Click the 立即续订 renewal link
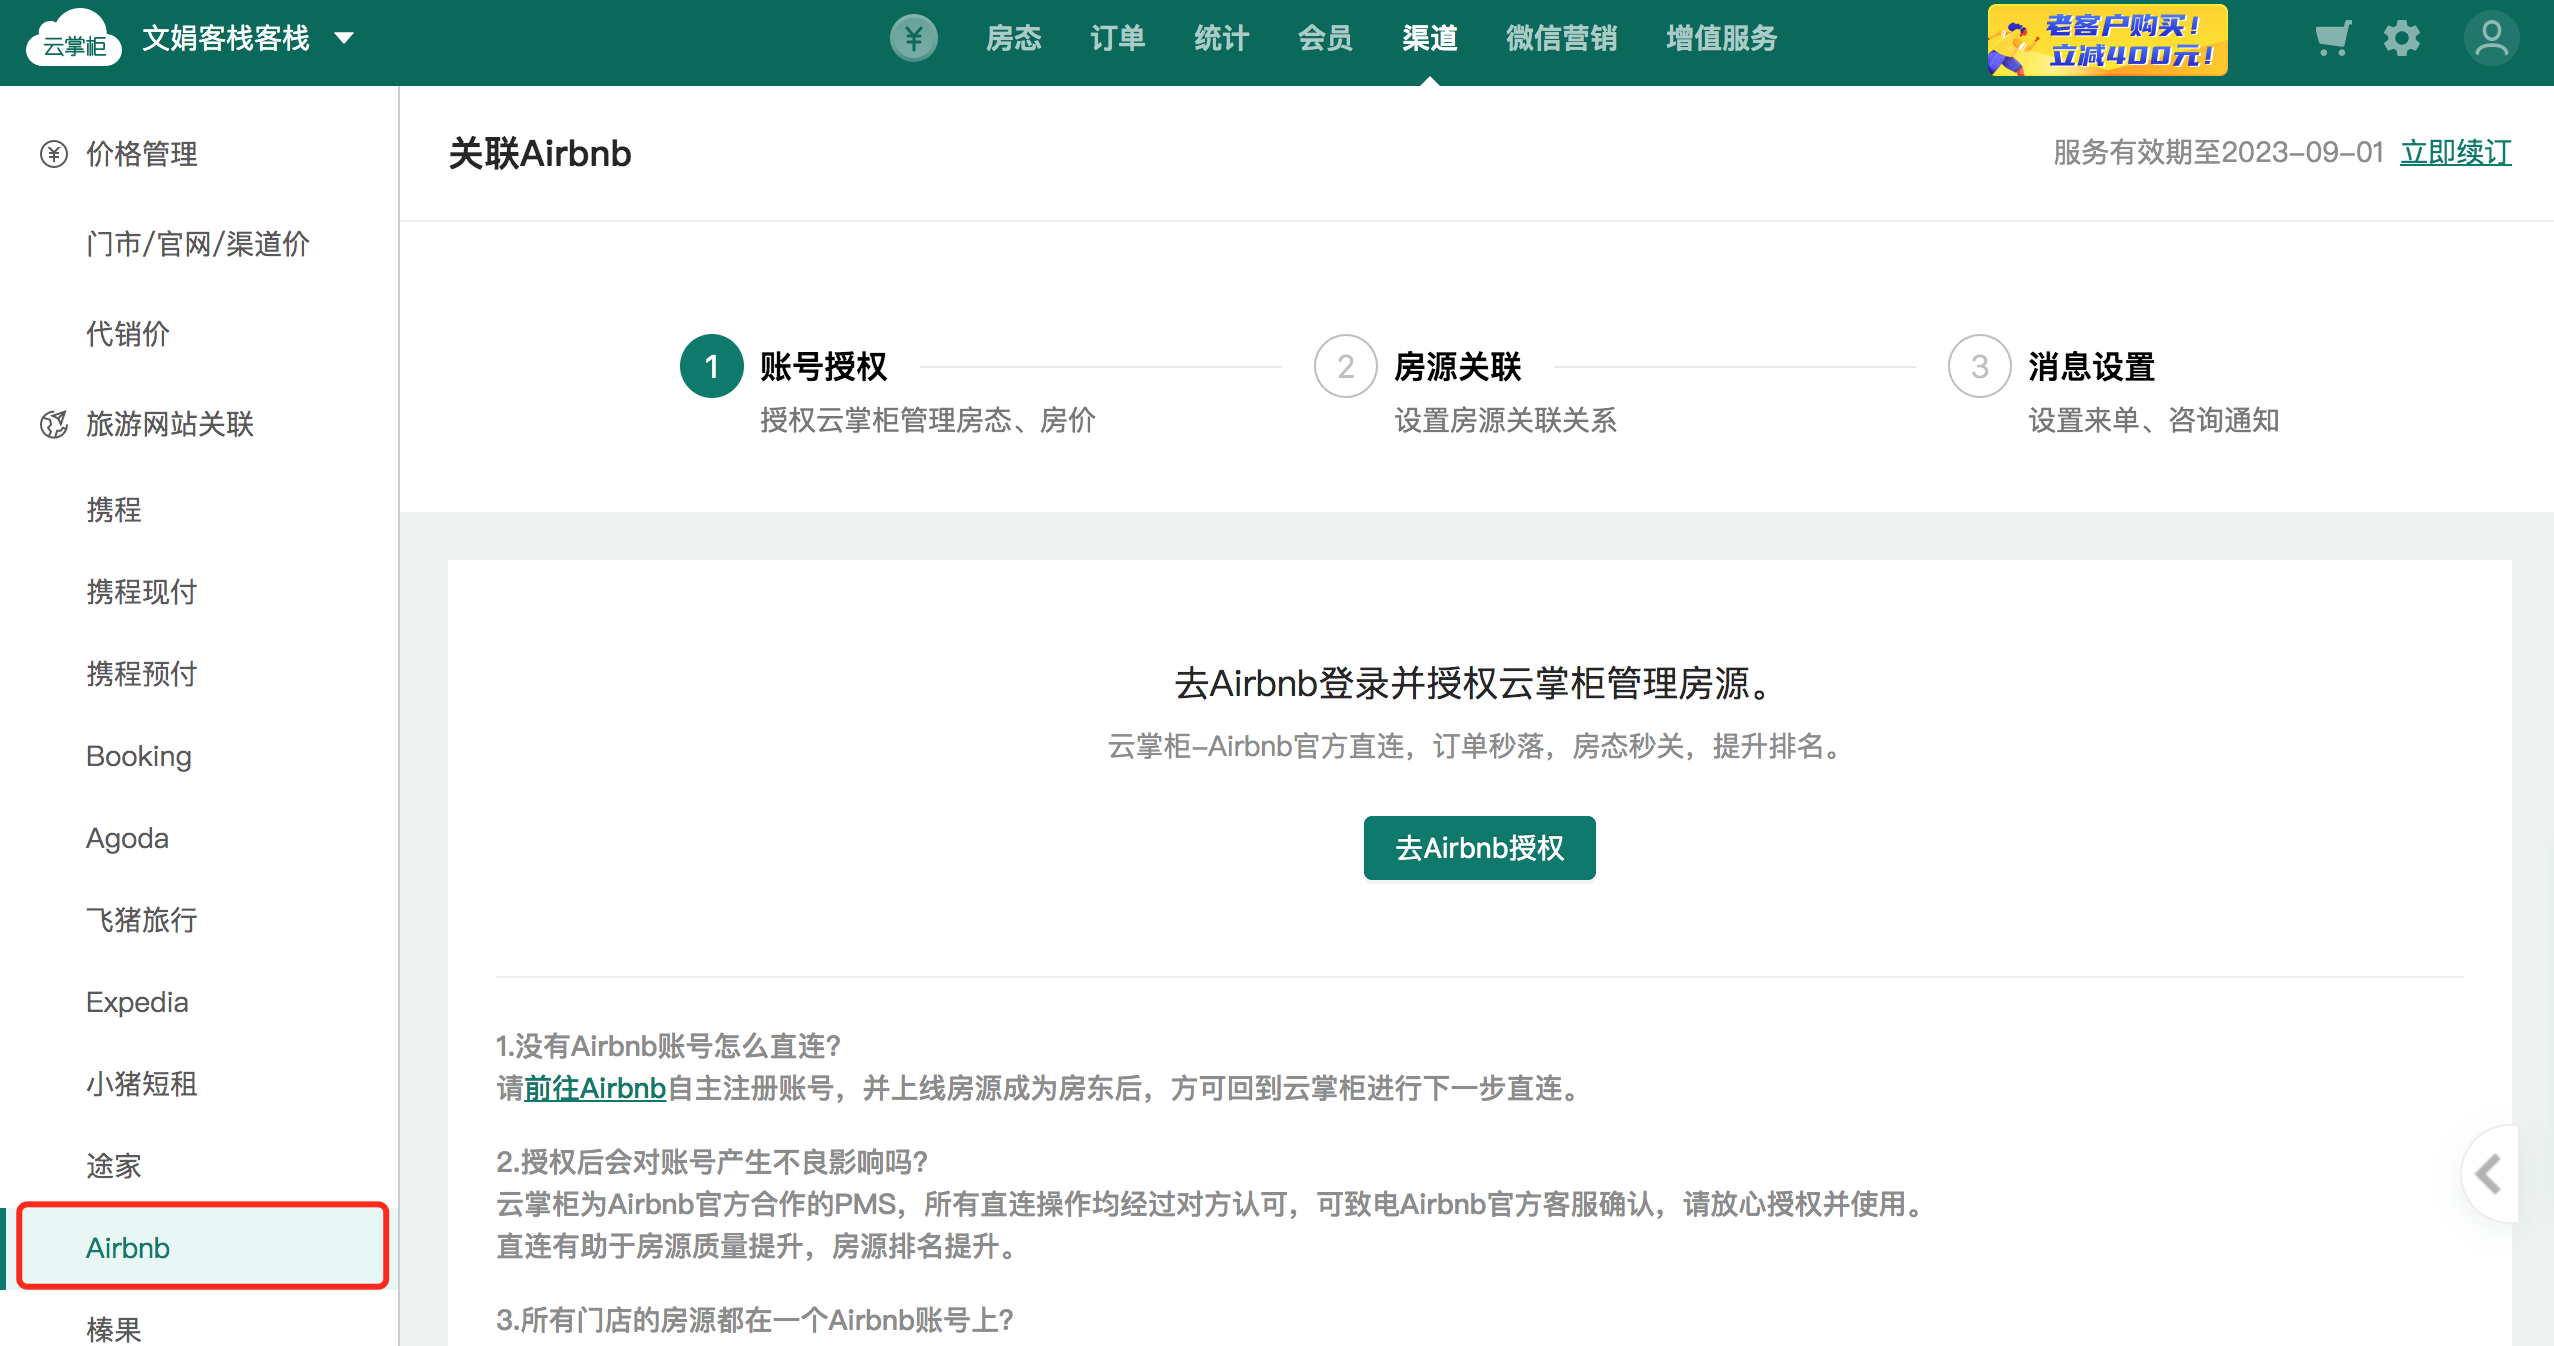 [2455, 153]
